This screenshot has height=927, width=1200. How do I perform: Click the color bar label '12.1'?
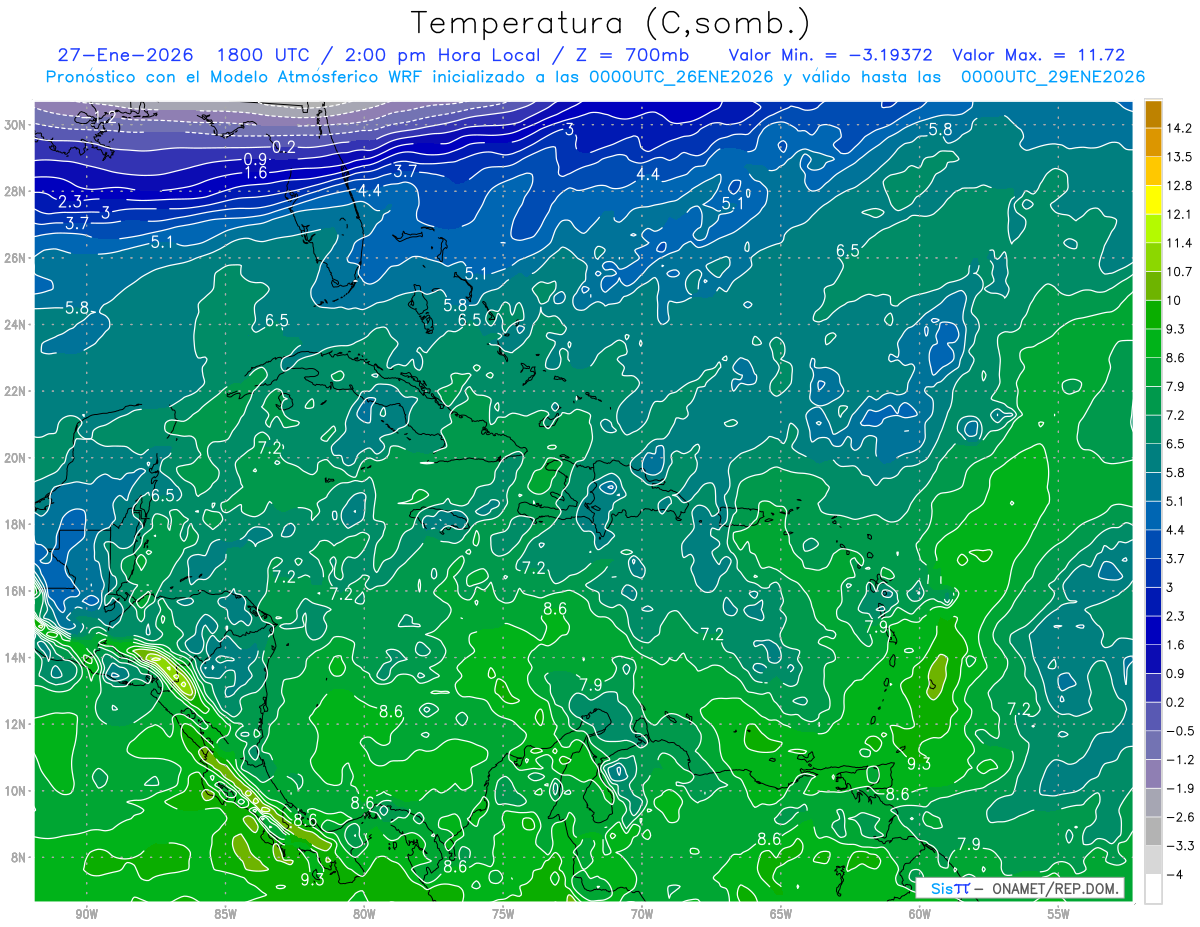click(x=1179, y=214)
